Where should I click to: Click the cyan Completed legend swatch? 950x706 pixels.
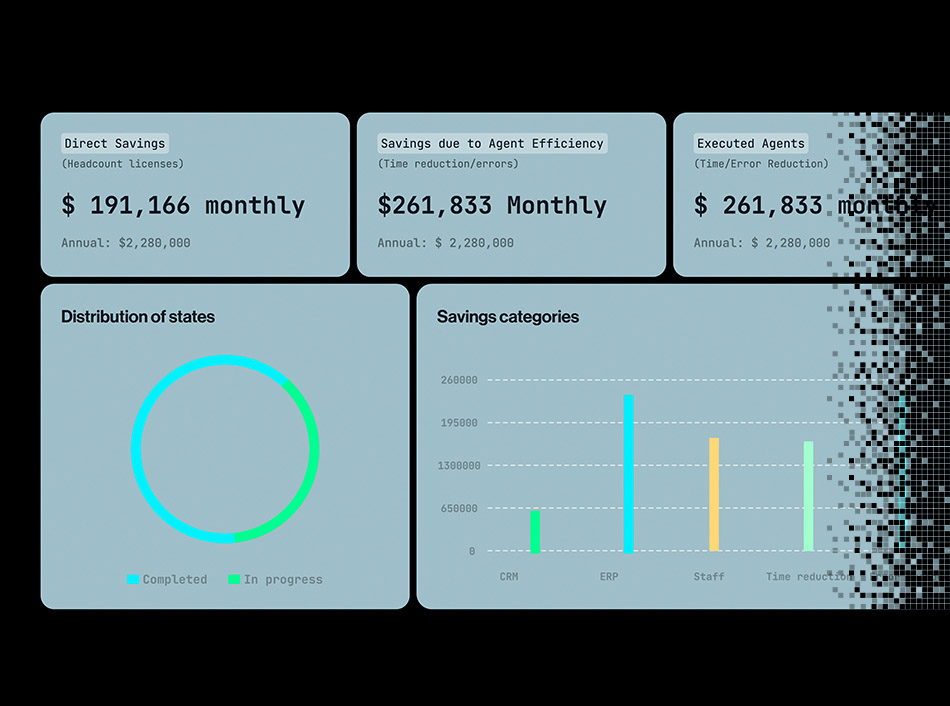pos(134,579)
